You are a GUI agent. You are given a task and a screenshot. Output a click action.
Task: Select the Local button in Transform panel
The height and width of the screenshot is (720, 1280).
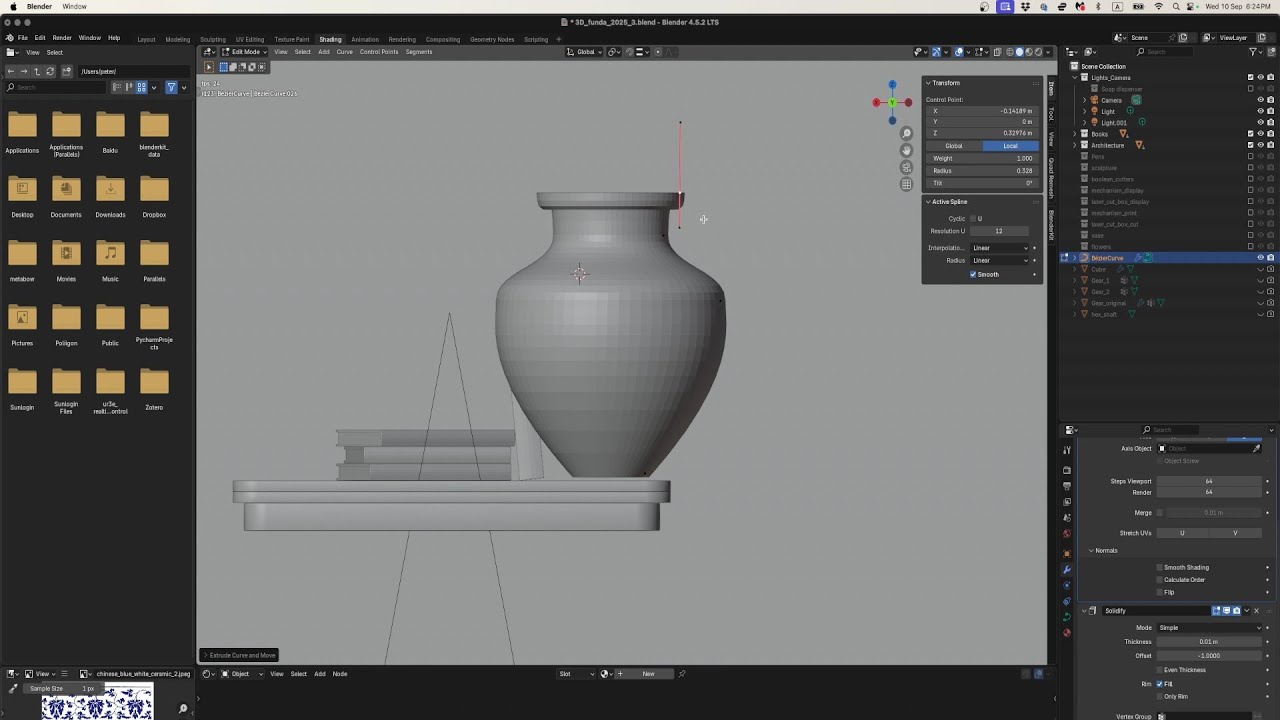(1010, 146)
